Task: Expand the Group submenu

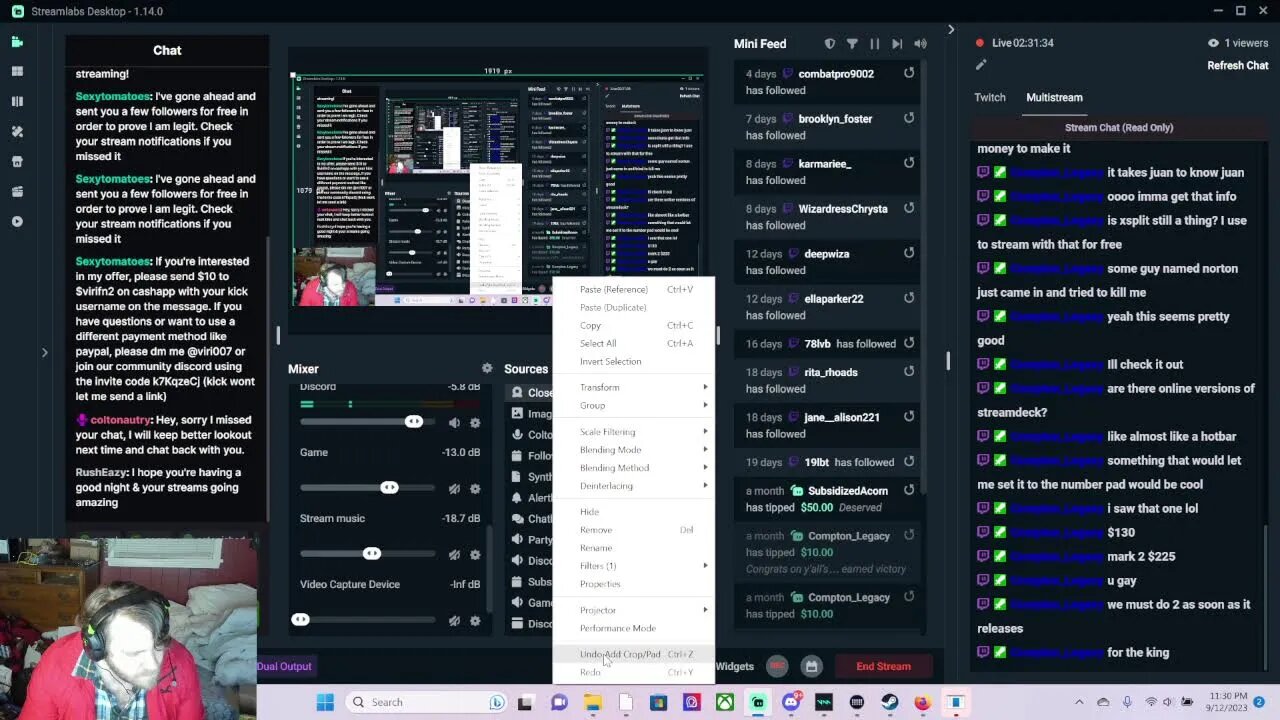Action: (x=634, y=405)
